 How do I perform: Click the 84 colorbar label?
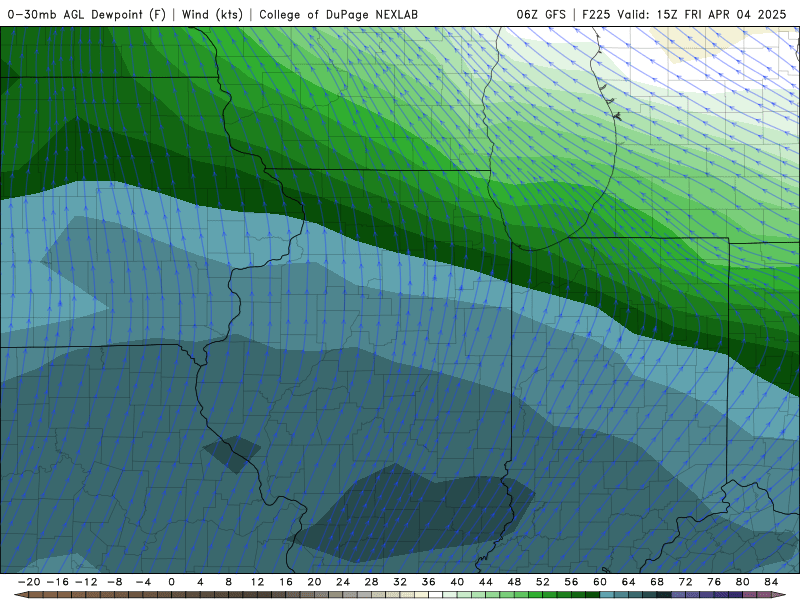pos(771,582)
